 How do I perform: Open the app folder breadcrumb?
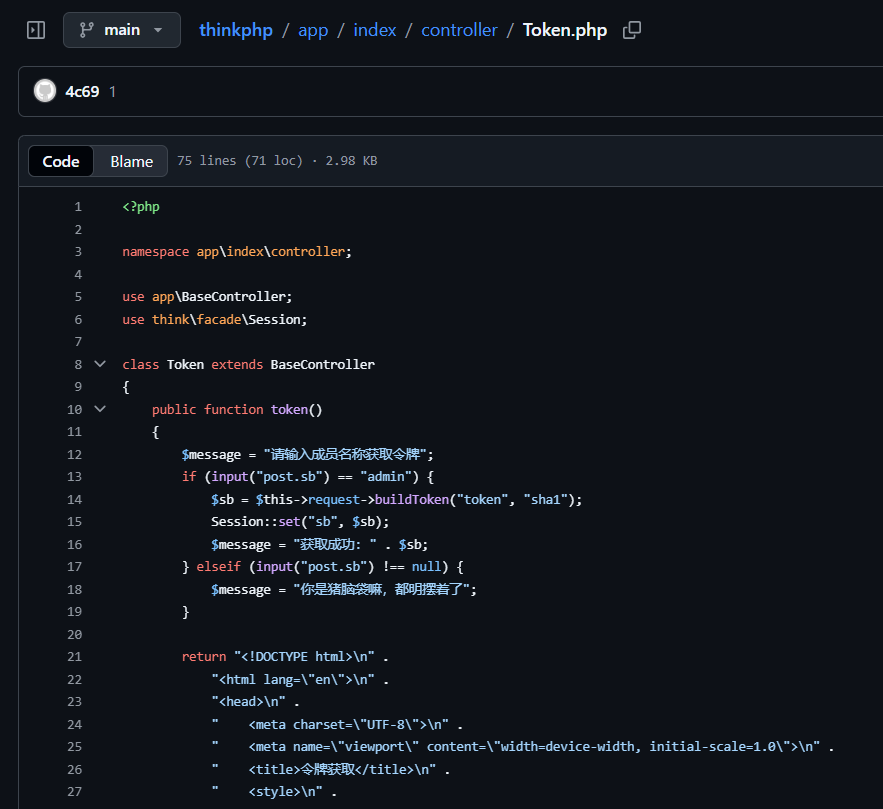(313, 30)
